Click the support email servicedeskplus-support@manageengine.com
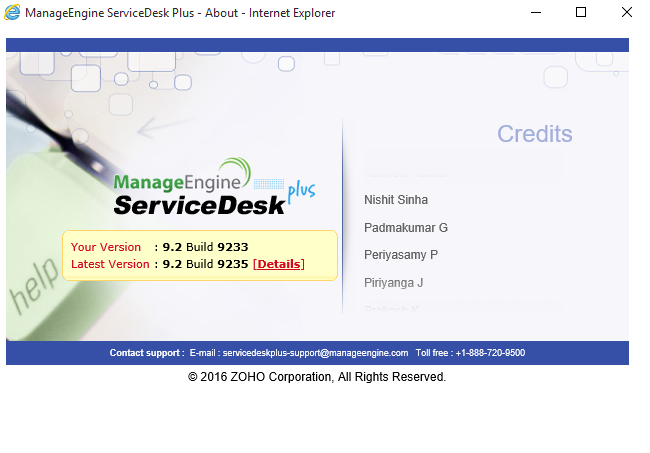This screenshot has width=650, height=453. pyautogui.click(x=315, y=353)
